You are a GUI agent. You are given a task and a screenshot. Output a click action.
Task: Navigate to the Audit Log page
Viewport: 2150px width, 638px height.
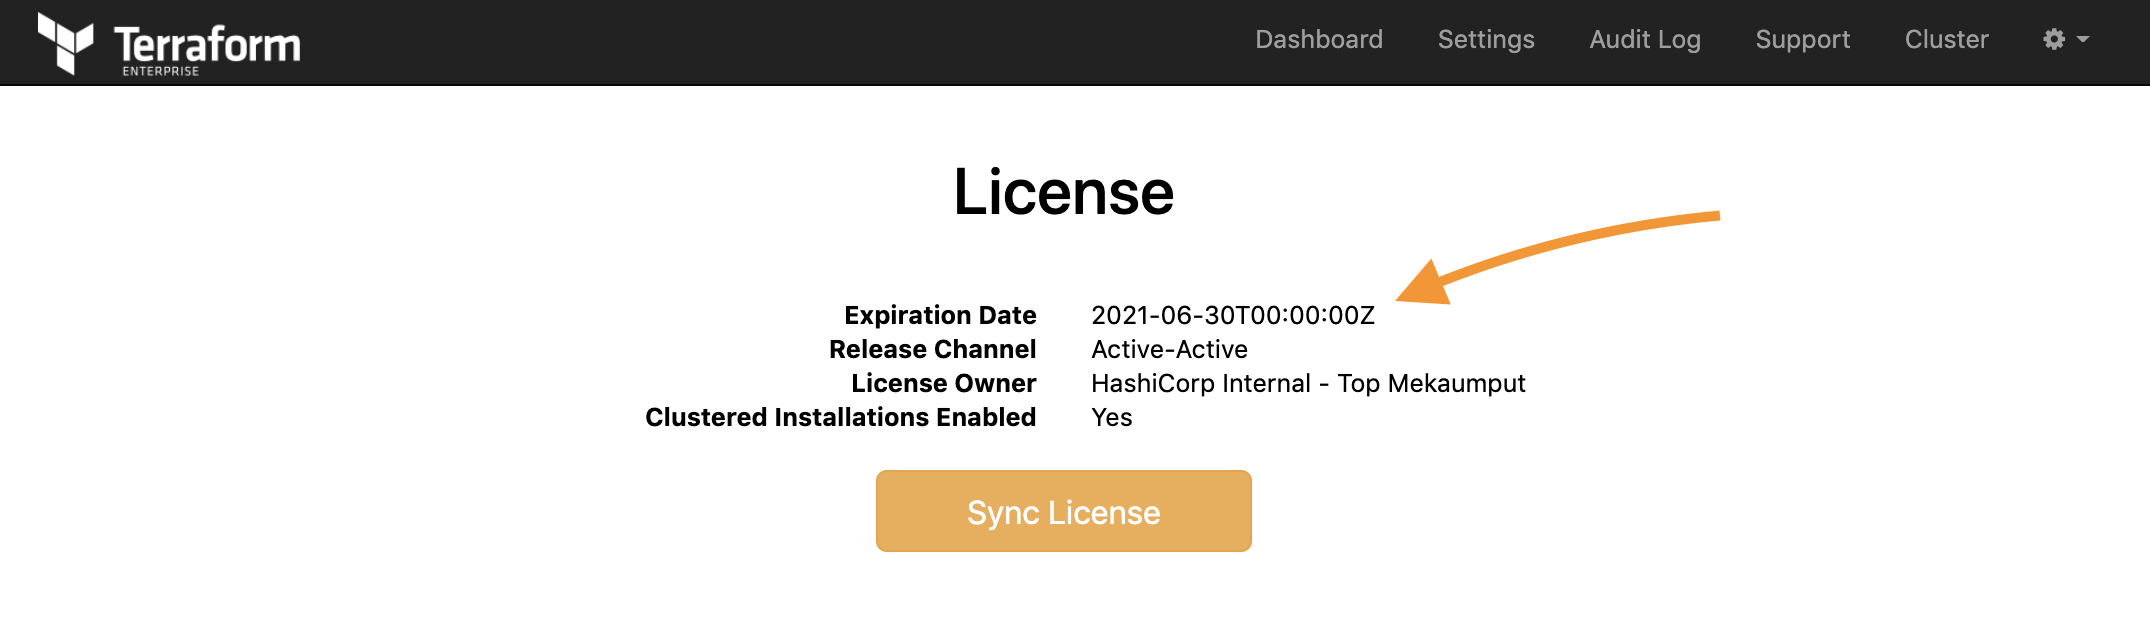click(x=1645, y=39)
